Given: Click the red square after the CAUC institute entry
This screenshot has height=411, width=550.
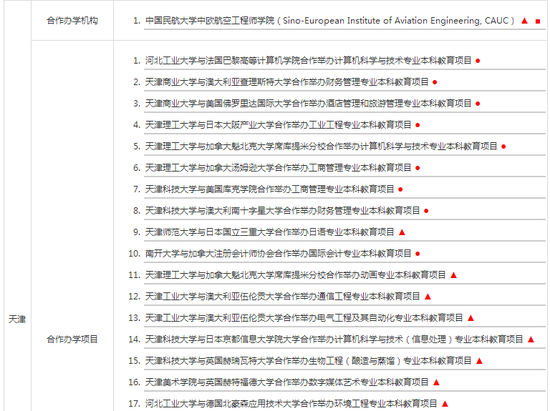Looking at the screenshot, I should (x=538, y=21).
